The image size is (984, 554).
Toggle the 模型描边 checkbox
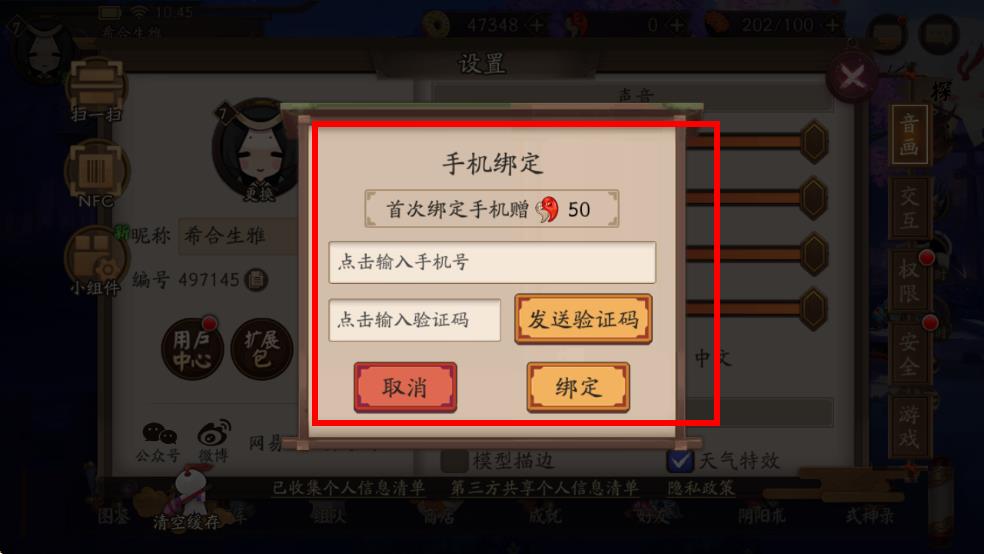pos(454,461)
